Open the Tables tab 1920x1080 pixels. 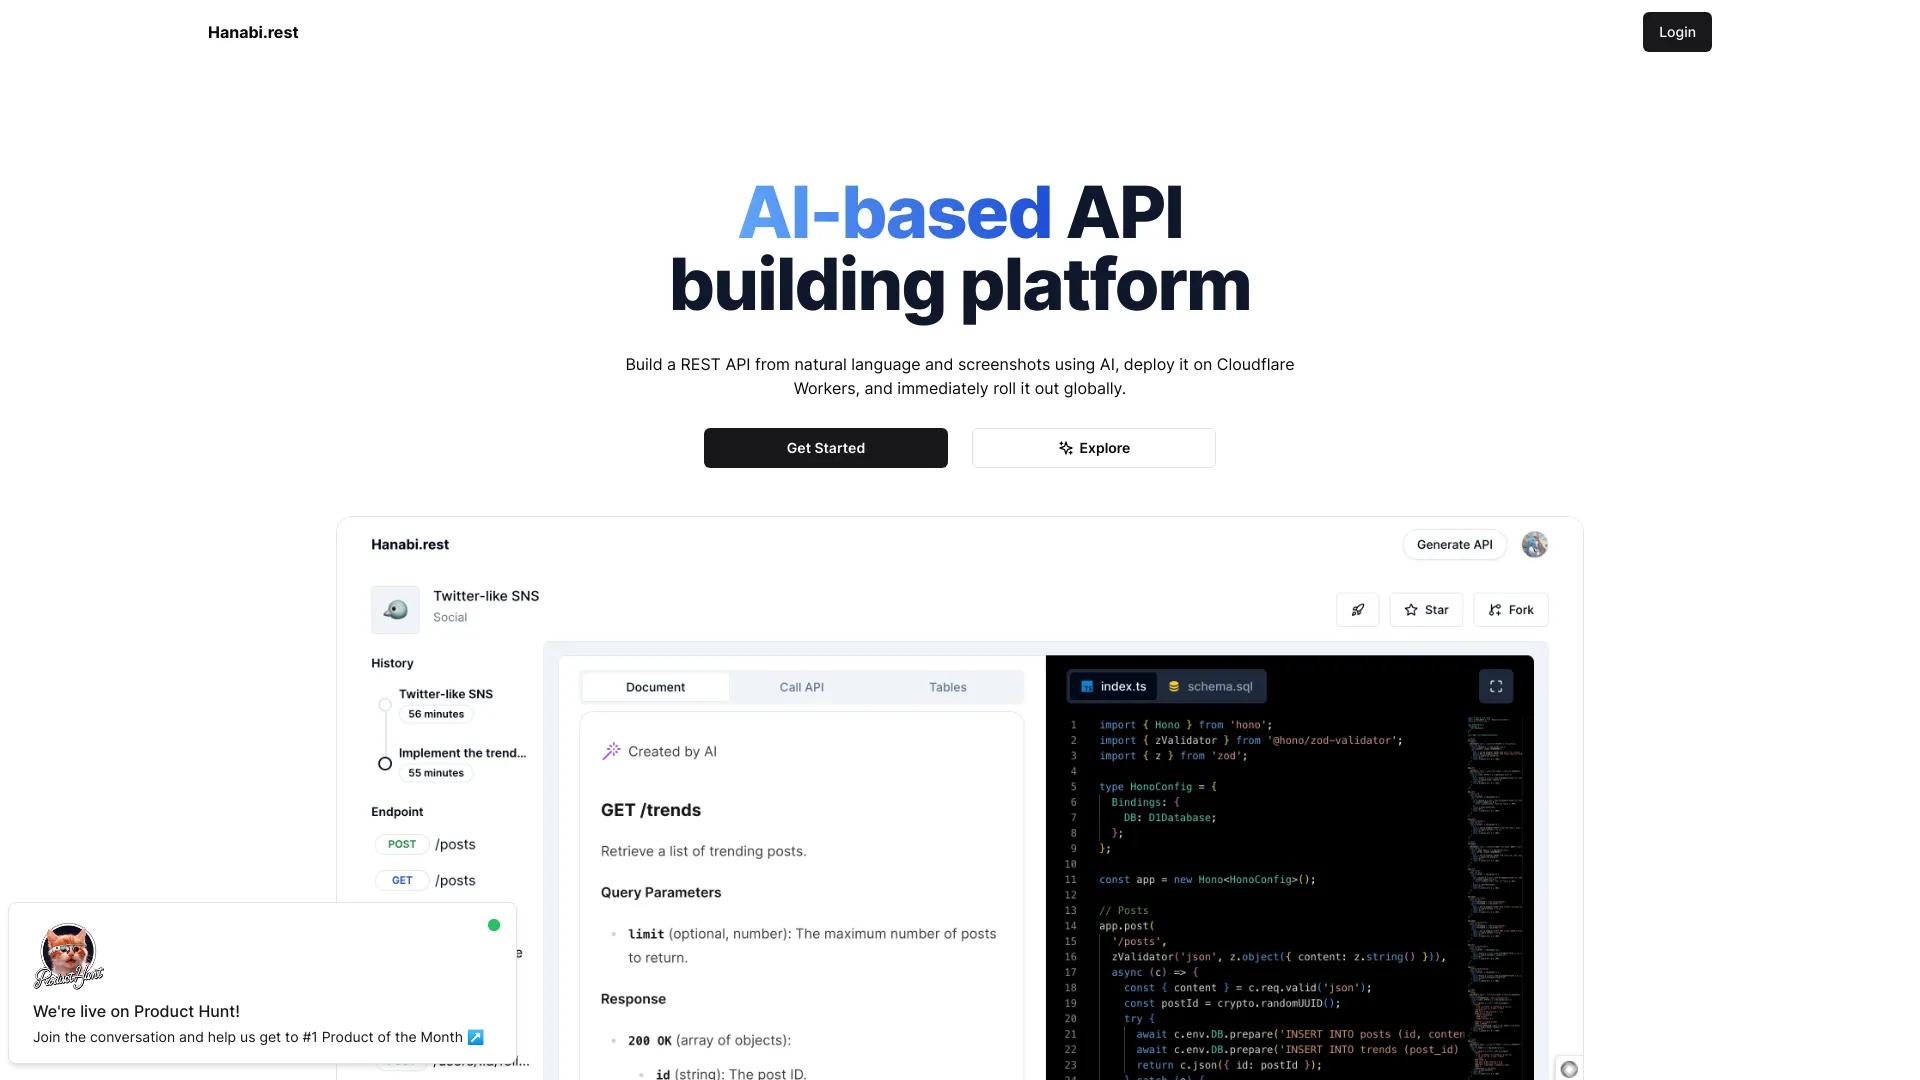coord(947,687)
